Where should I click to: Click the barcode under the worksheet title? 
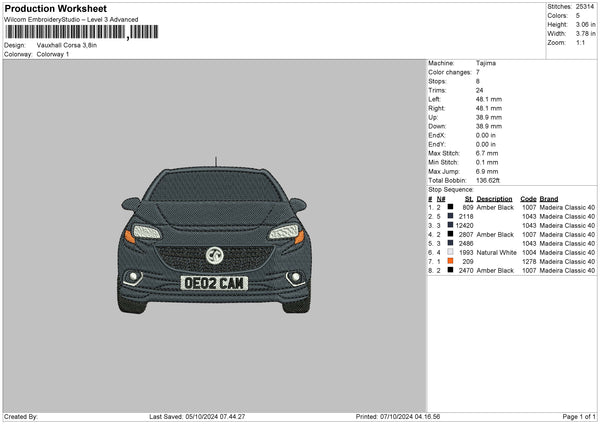coord(66,32)
